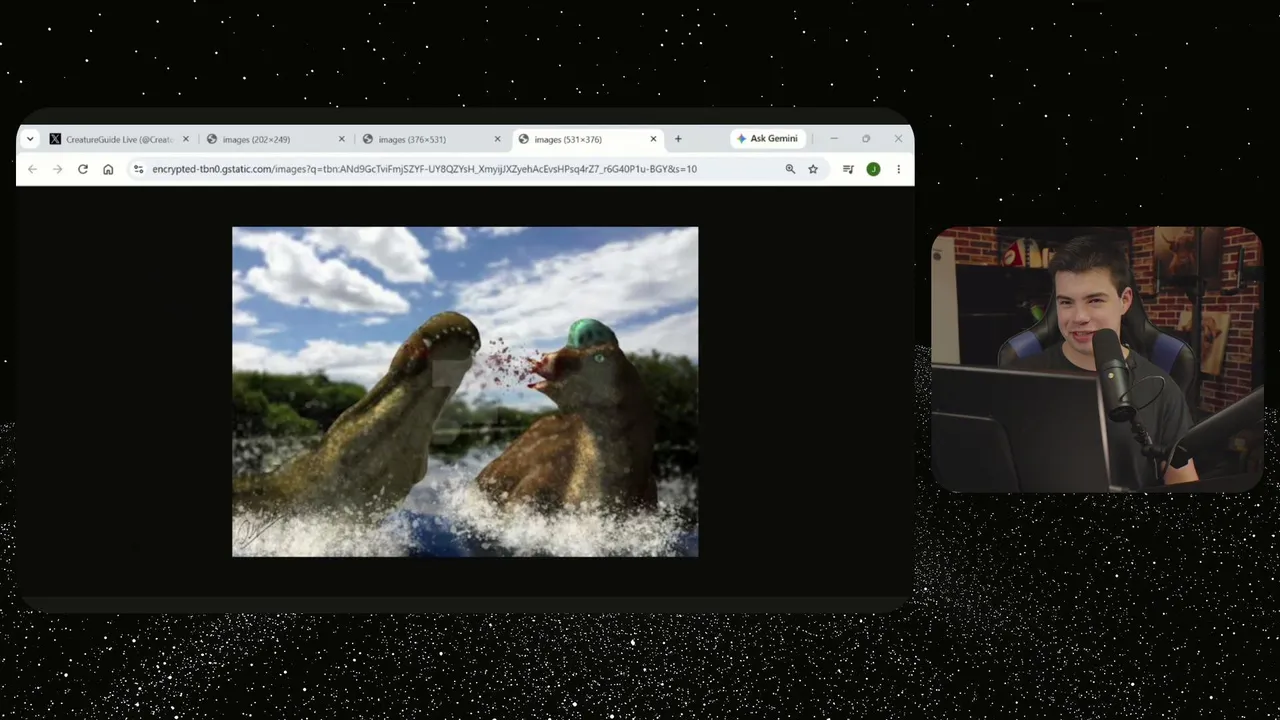The width and height of the screenshot is (1280, 720).
Task: Open the green profile avatar
Action: [873, 169]
